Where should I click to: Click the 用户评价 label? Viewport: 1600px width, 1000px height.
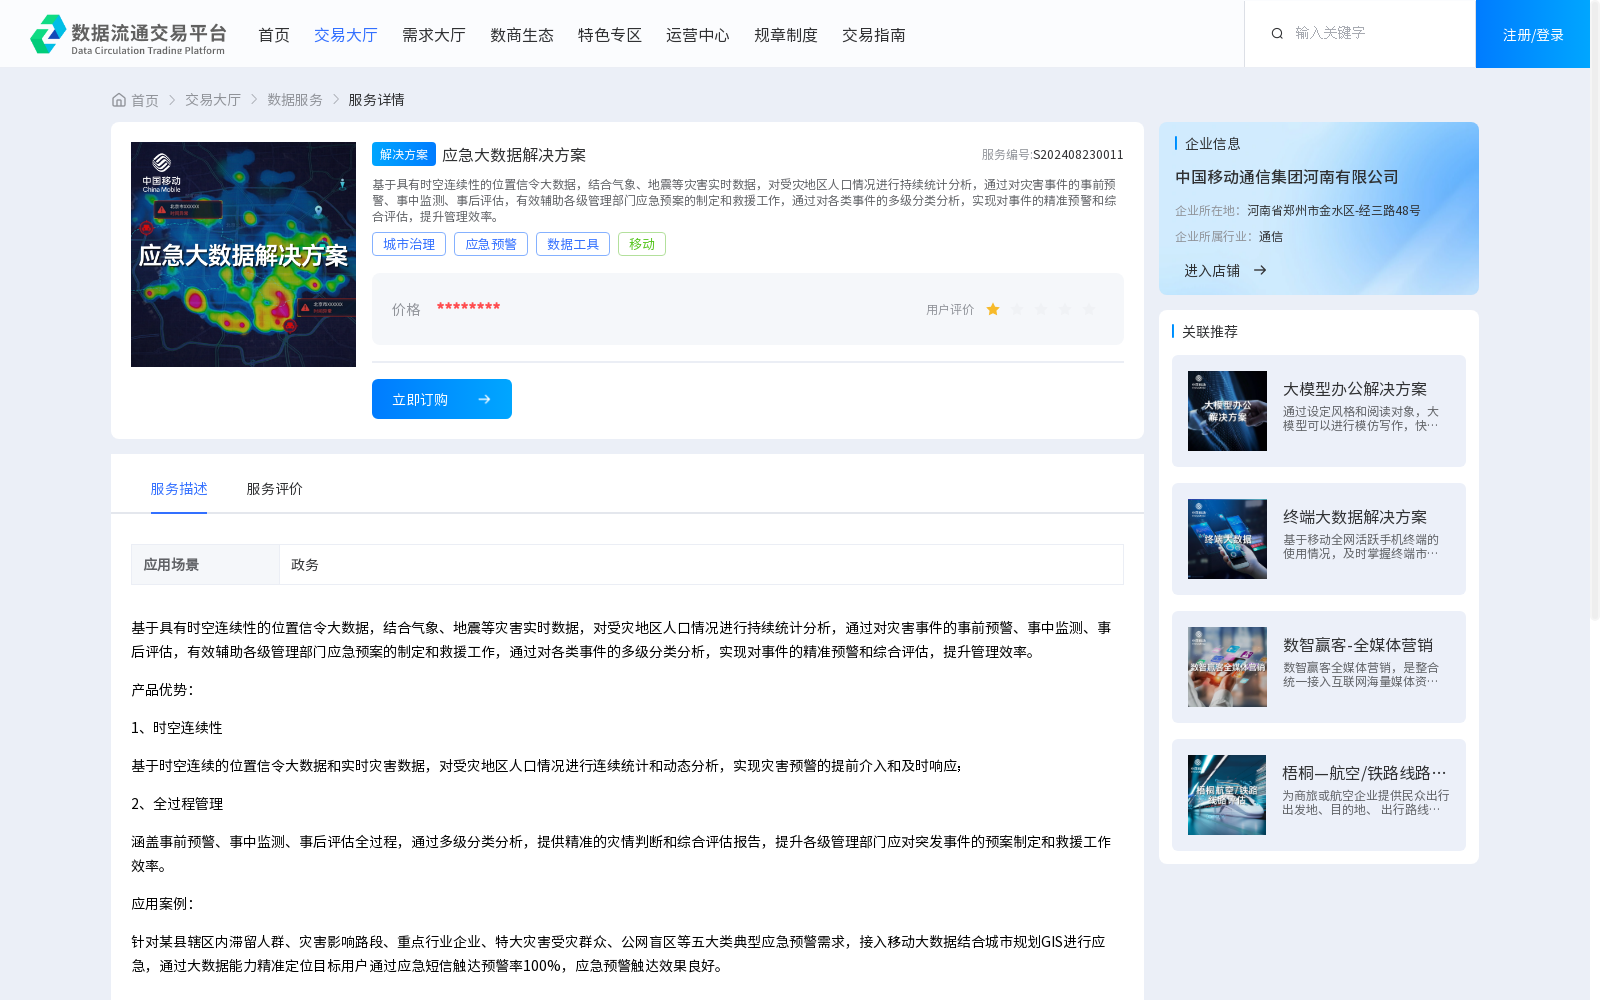tap(950, 310)
